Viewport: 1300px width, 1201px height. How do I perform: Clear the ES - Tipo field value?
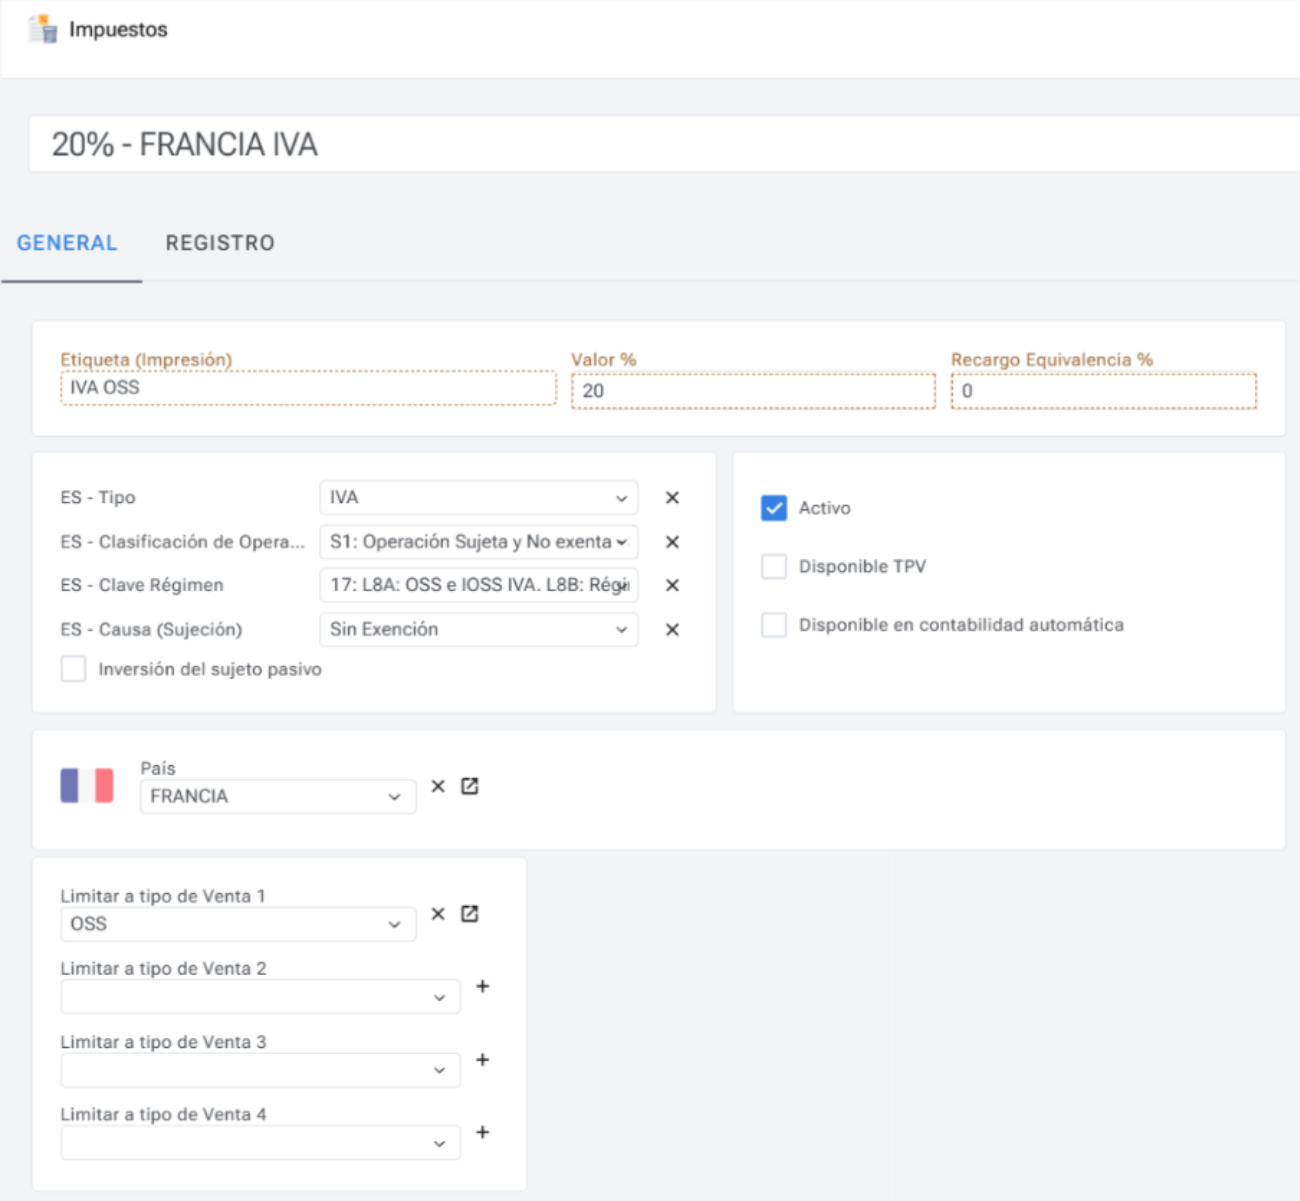(672, 498)
